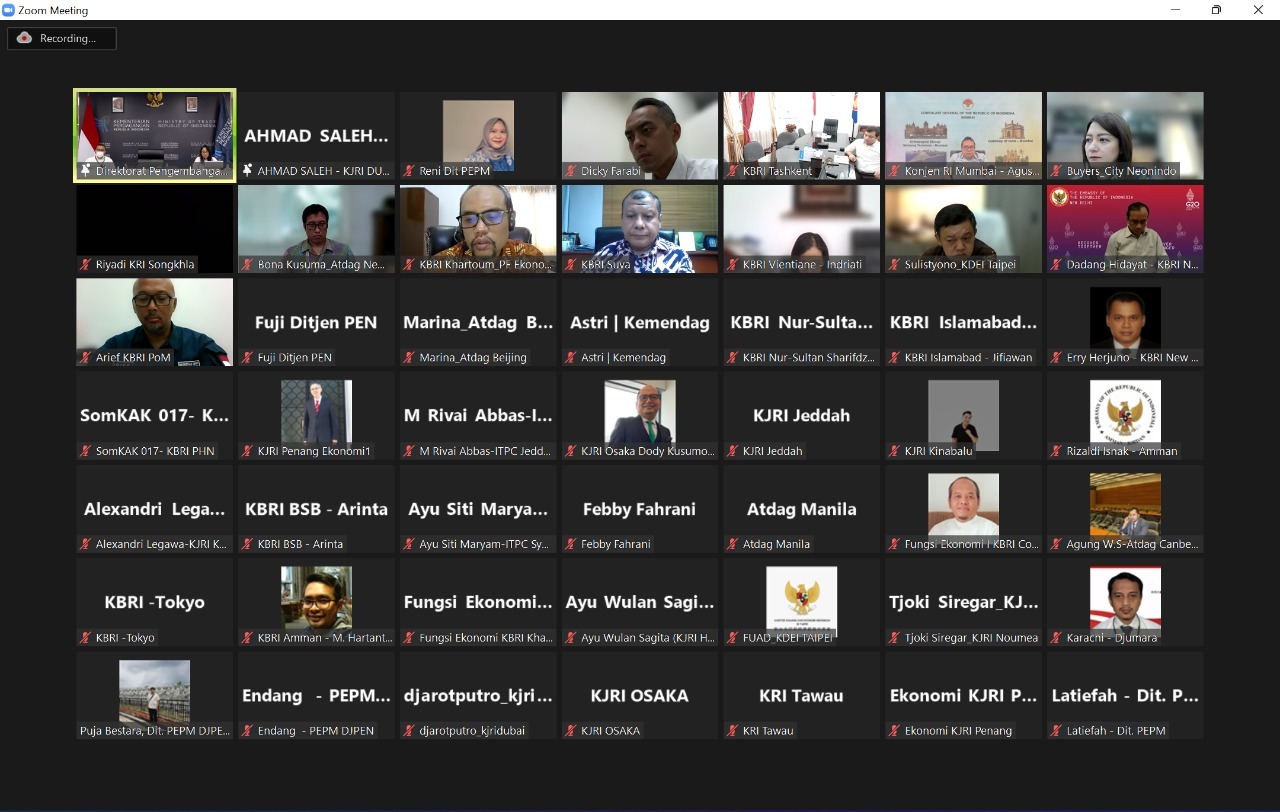Click the Febby Fahrani participant tile
Viewport: 1280px width, 812px height.
pos(639,508)
